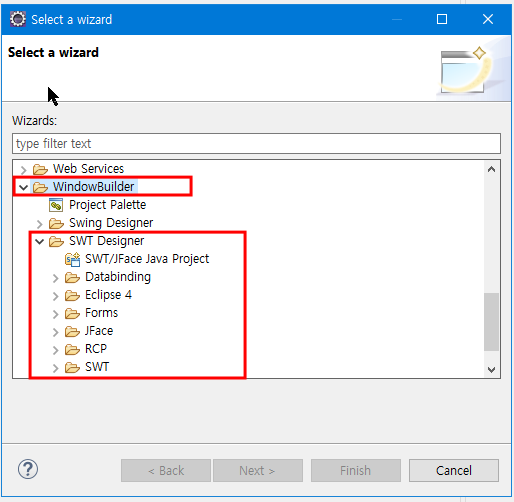This screenshot has width=514, height=502.
Task: Select the SWT Designer label
Action: coord(106,241)
